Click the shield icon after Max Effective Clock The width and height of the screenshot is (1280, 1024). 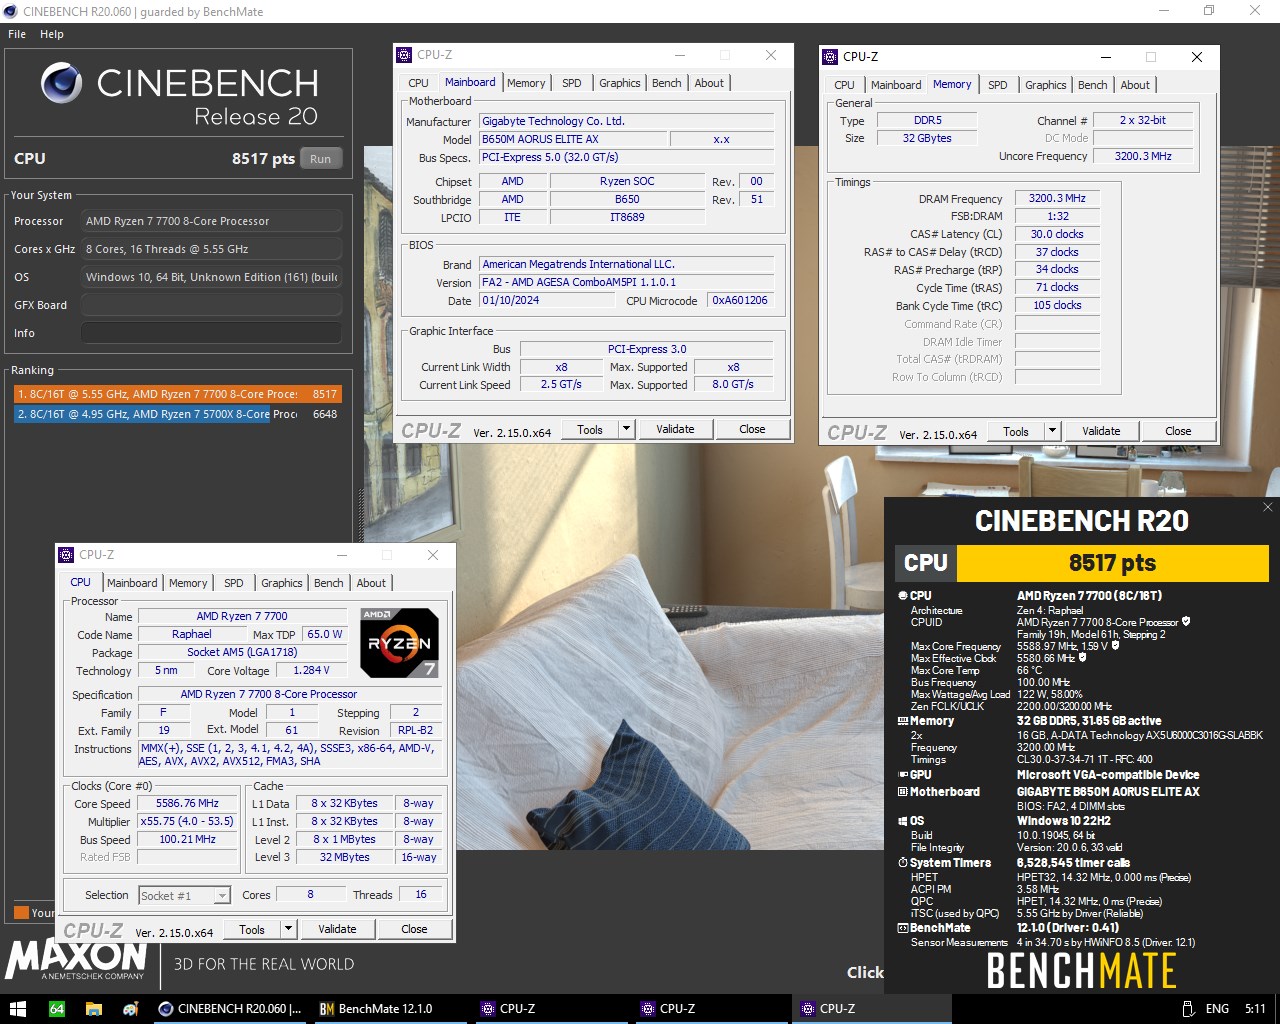coord(1082,658)
